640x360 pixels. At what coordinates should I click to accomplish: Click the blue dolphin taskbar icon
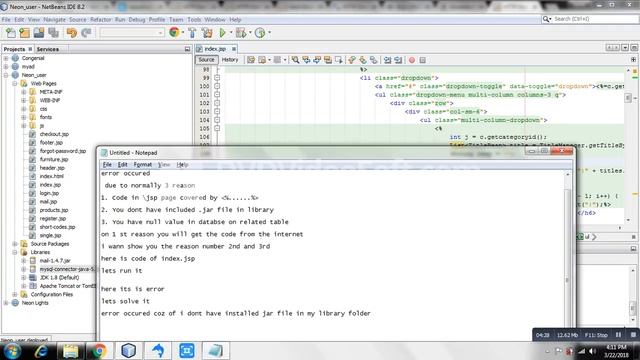coord(158,351)
